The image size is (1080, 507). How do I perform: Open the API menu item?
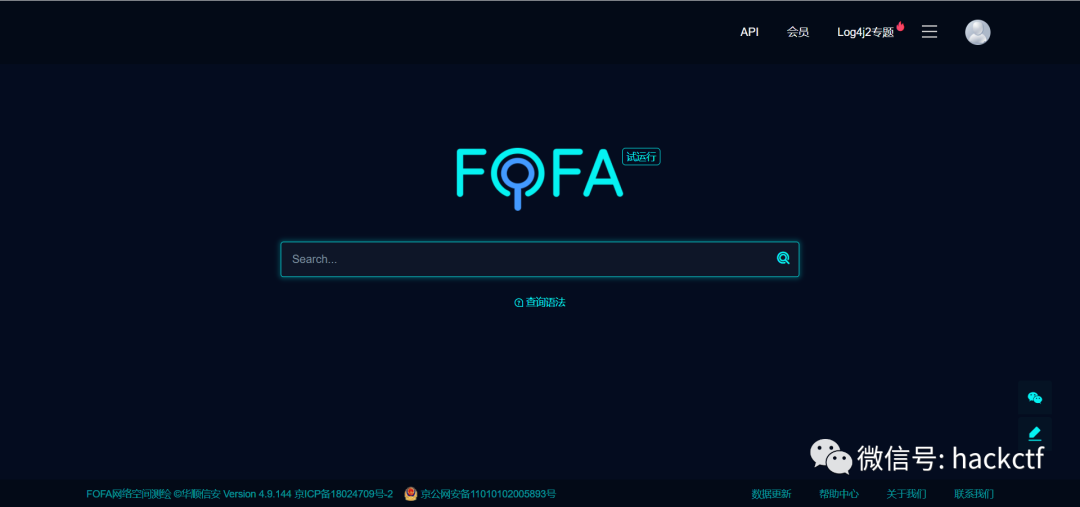point(749,32)
